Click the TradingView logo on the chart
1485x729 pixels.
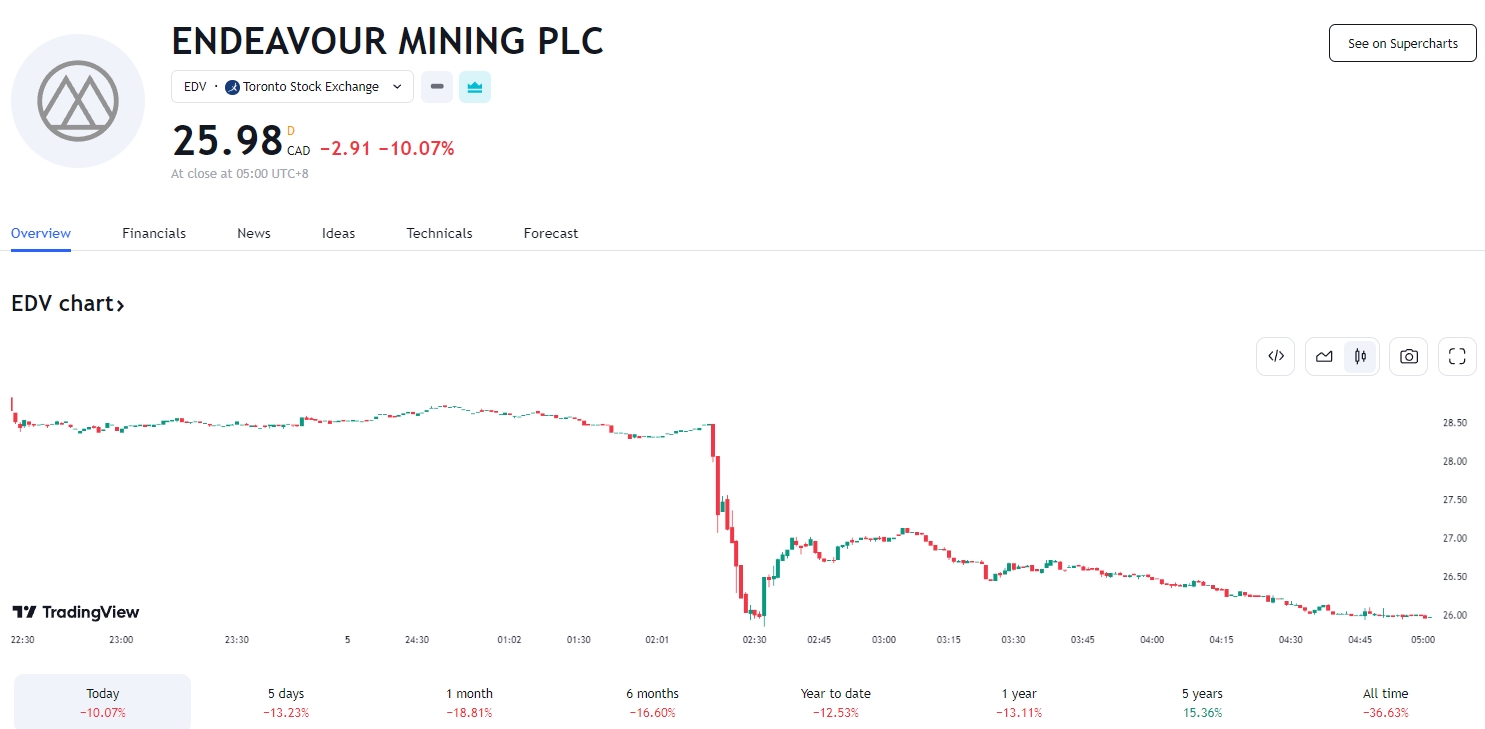[x=75, y=612]
